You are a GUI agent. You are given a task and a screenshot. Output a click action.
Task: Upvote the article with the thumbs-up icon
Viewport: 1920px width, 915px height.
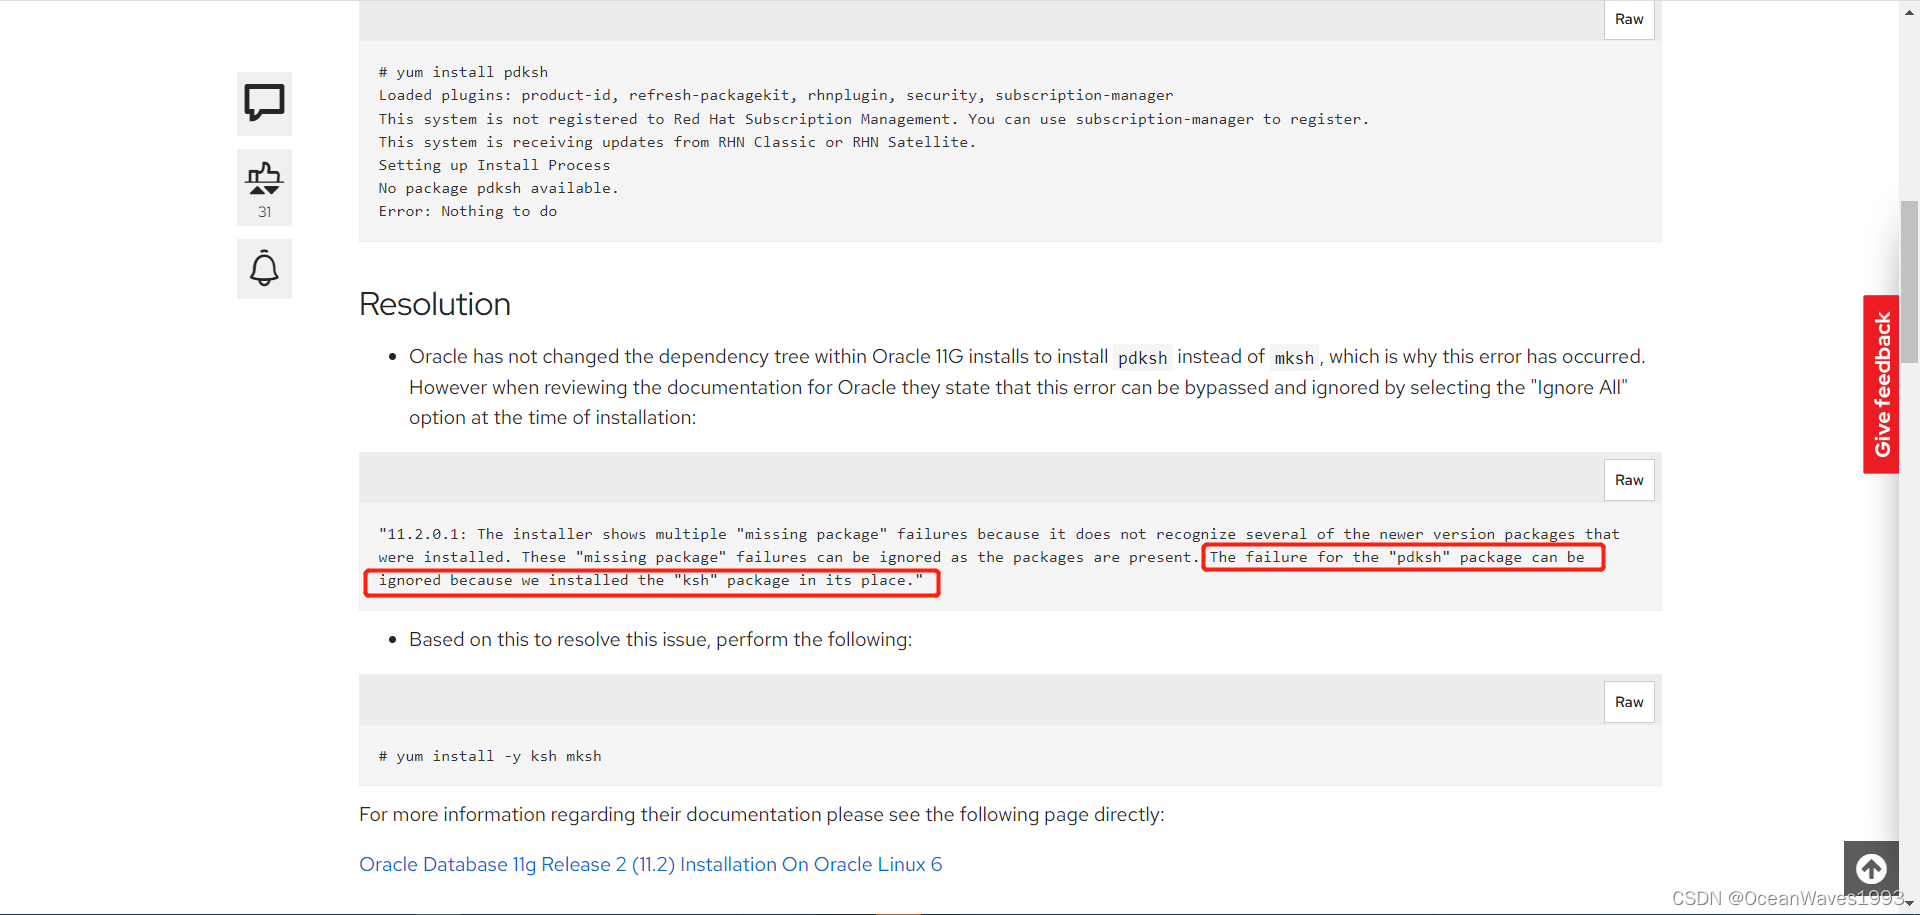(264, 178)
